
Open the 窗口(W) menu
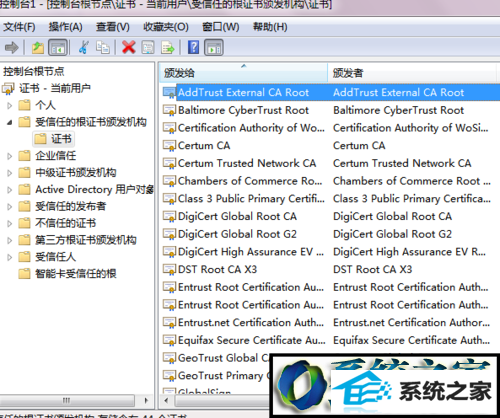click(221, 27)
